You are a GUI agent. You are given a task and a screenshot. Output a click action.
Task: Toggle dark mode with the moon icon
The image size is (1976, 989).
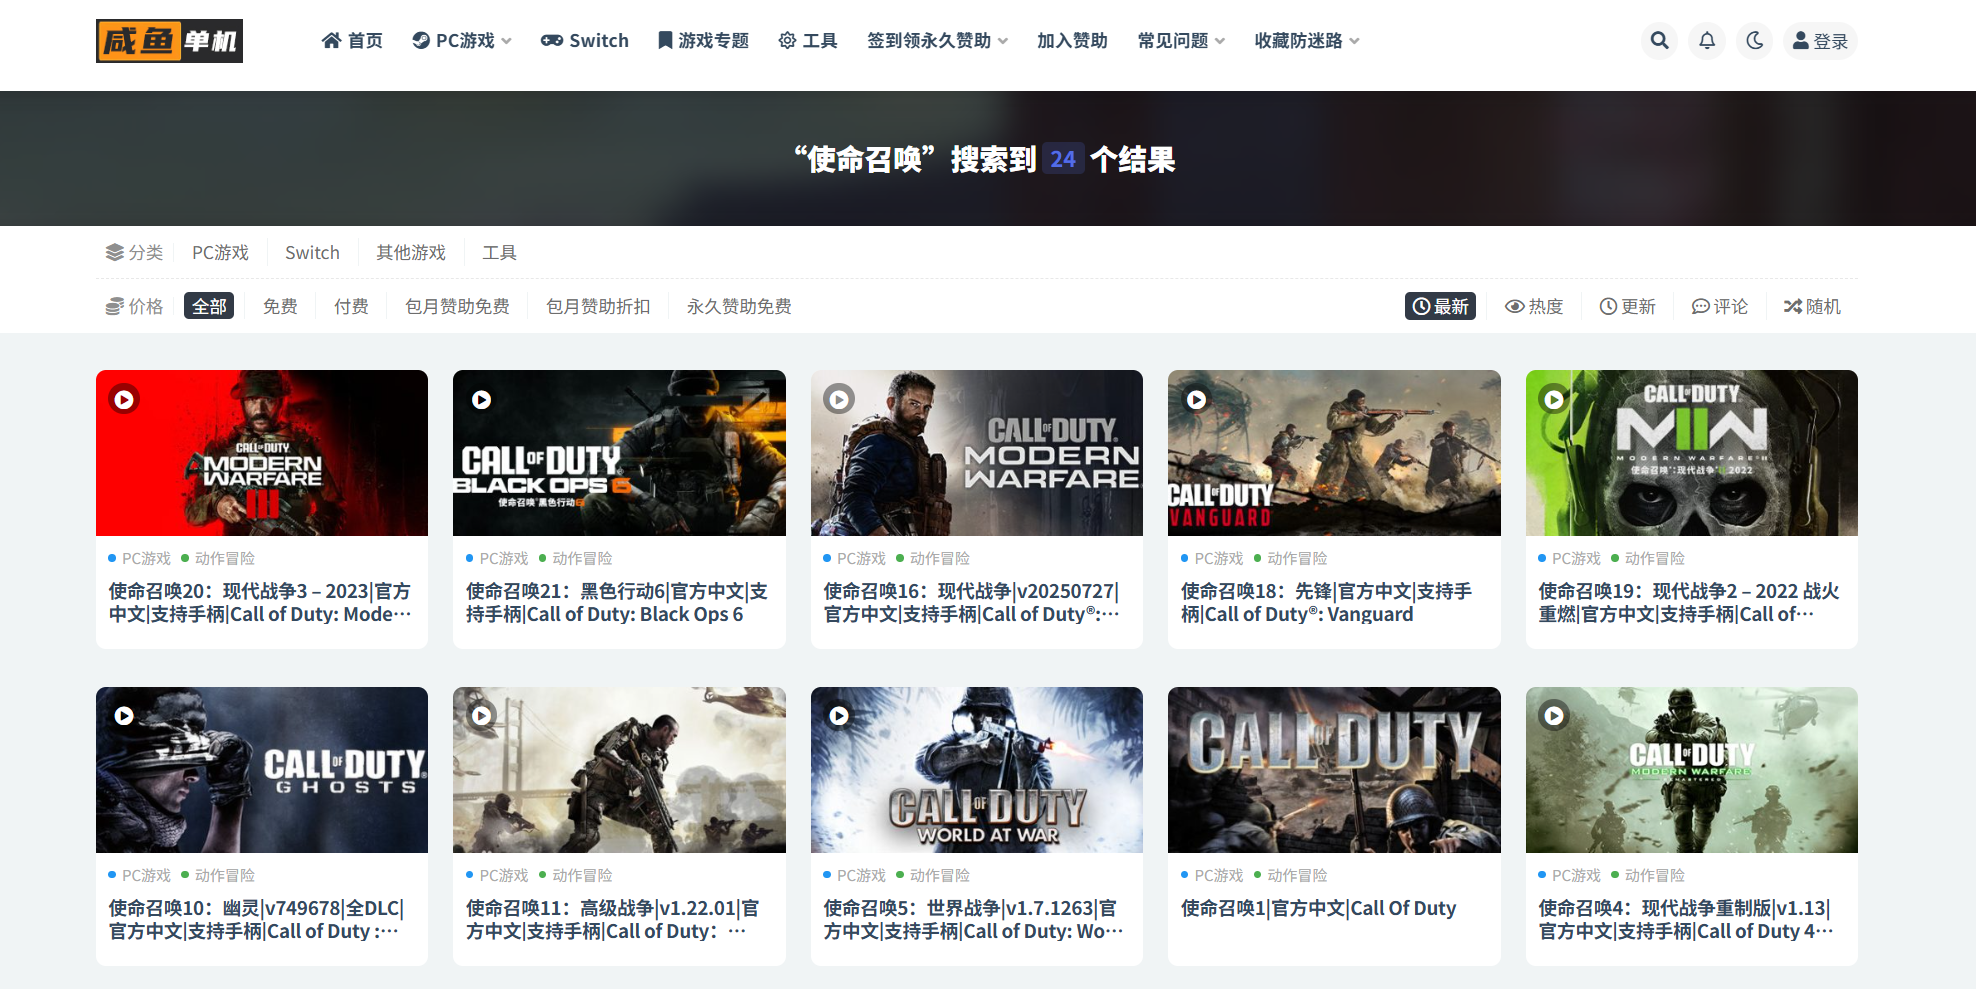(1755, 41)
